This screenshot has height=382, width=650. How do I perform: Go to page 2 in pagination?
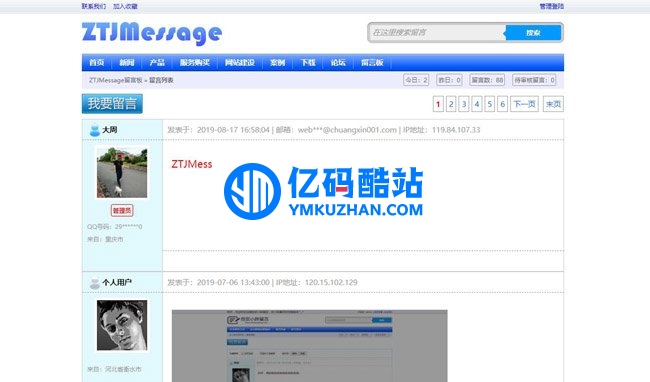451,104
